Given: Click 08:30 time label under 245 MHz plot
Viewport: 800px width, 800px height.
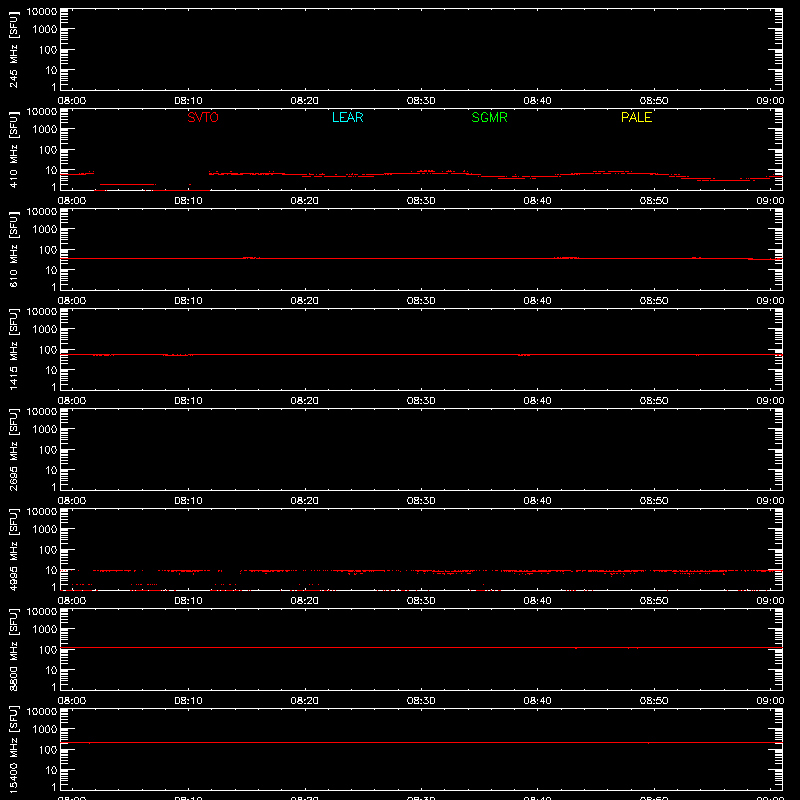Looking at the screenshot, I should pos(421,101).
